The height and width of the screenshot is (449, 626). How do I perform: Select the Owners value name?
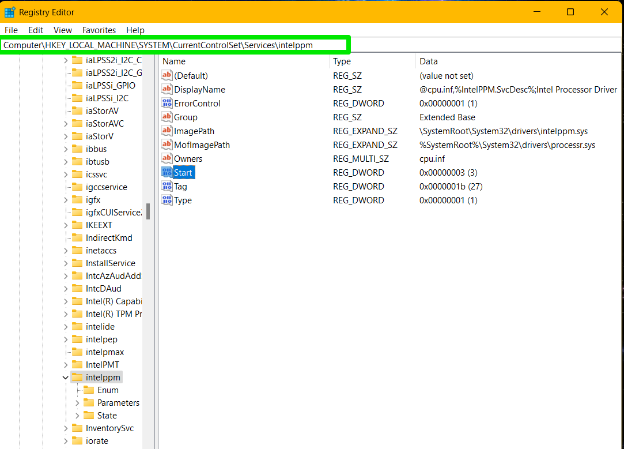pyautogui.click(x=188, y=158)
